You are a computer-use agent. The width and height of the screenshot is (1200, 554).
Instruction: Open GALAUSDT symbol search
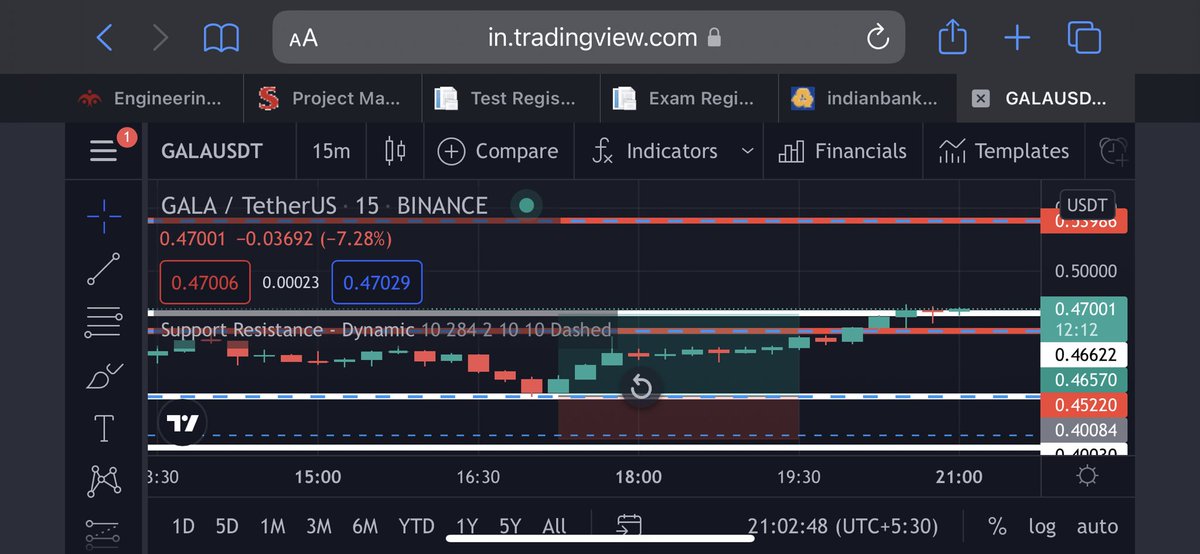tap(212, 151)
